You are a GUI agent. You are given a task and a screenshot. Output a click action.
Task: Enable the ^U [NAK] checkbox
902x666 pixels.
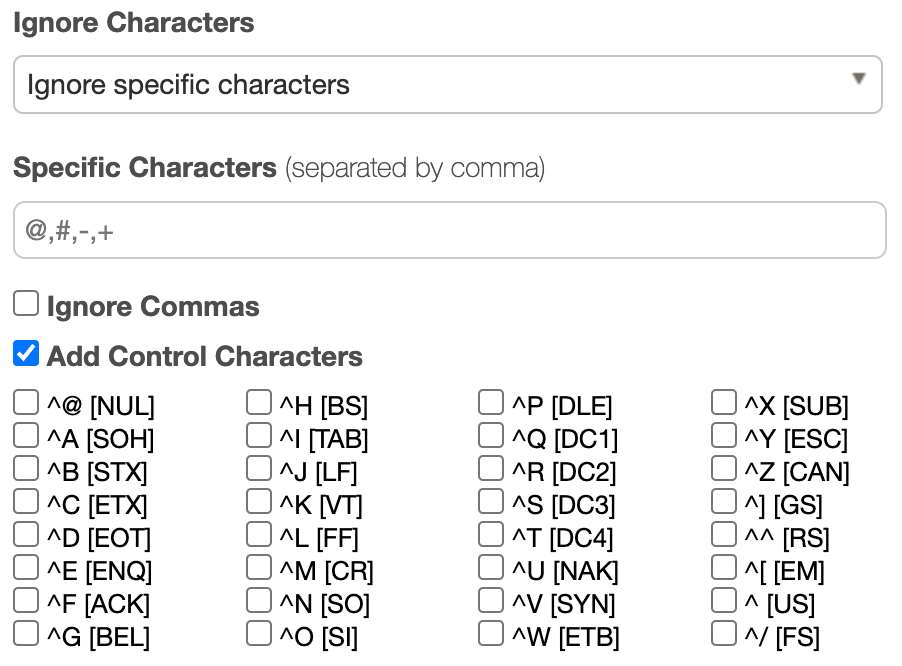click(491, 568)
